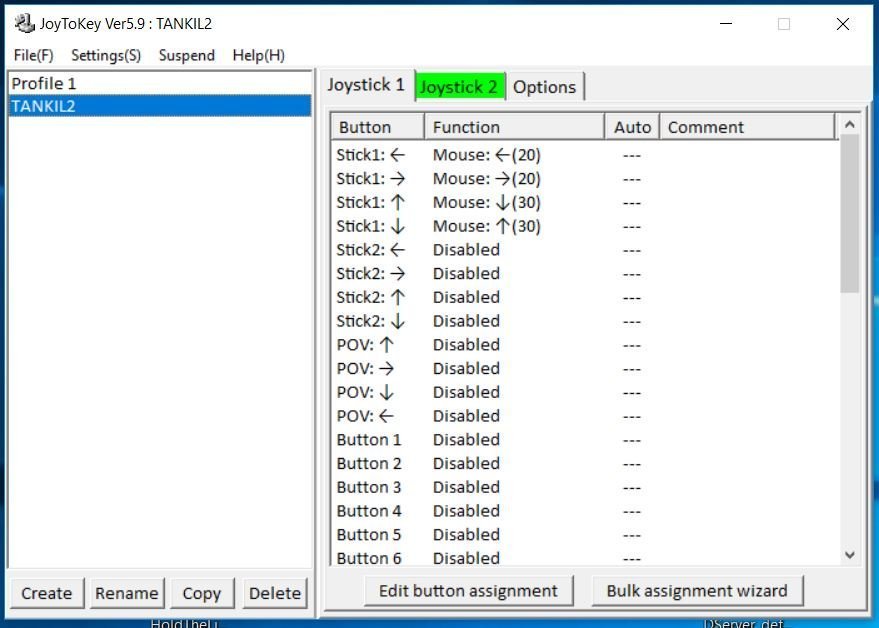Click the Comment column header
The width and height of the screenshot is (879, 628).
pyautogui.click(x=747, y=127)
